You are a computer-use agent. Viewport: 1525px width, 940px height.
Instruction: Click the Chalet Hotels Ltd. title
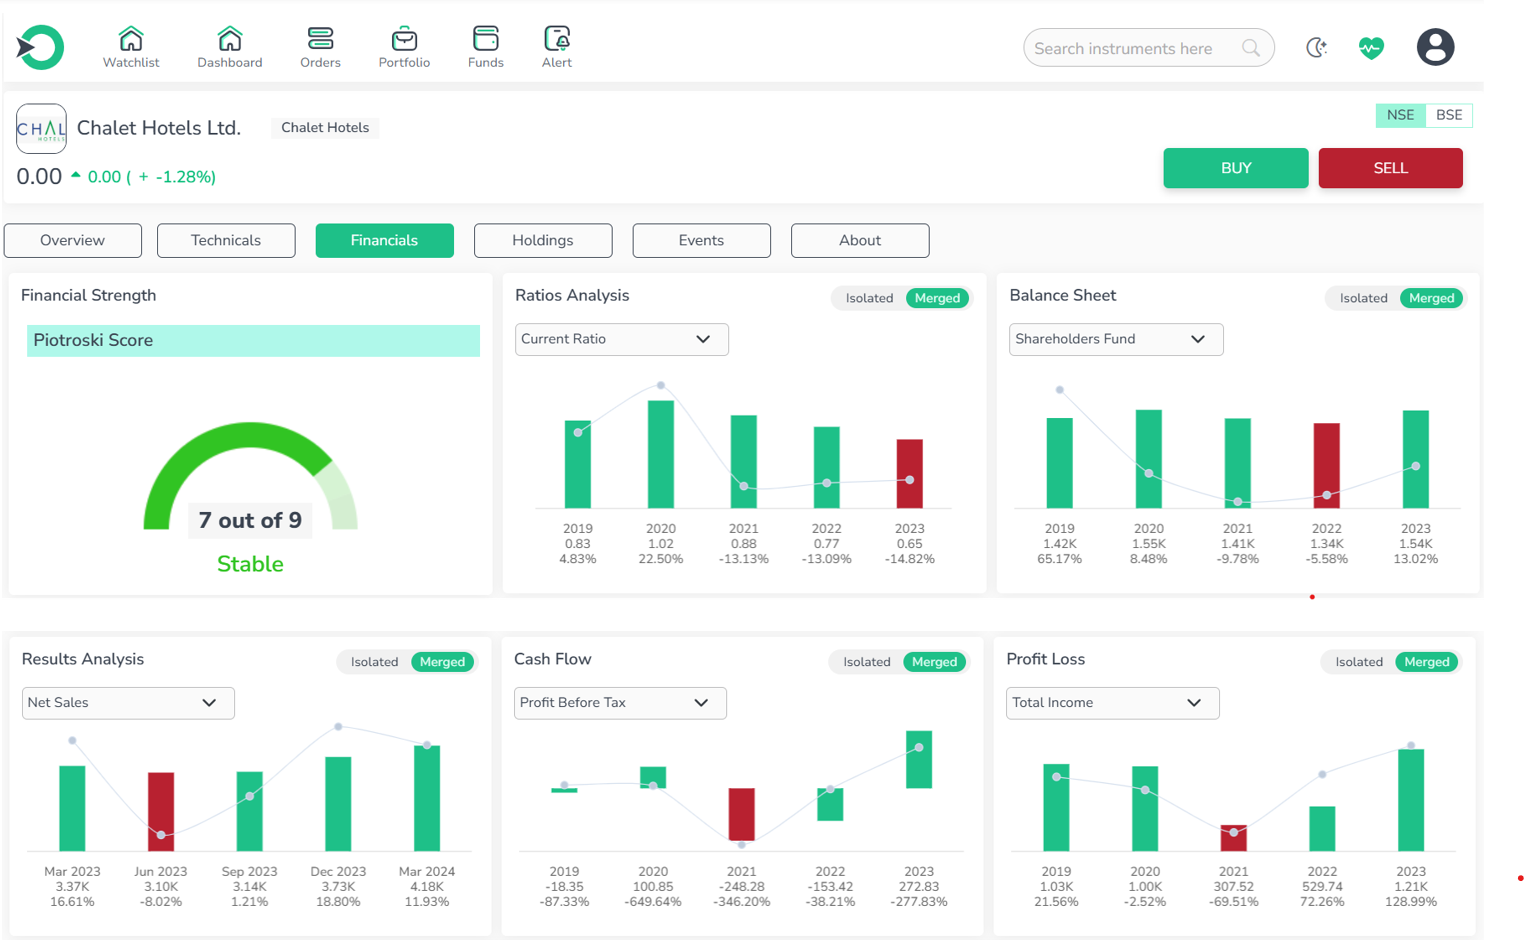159,128
